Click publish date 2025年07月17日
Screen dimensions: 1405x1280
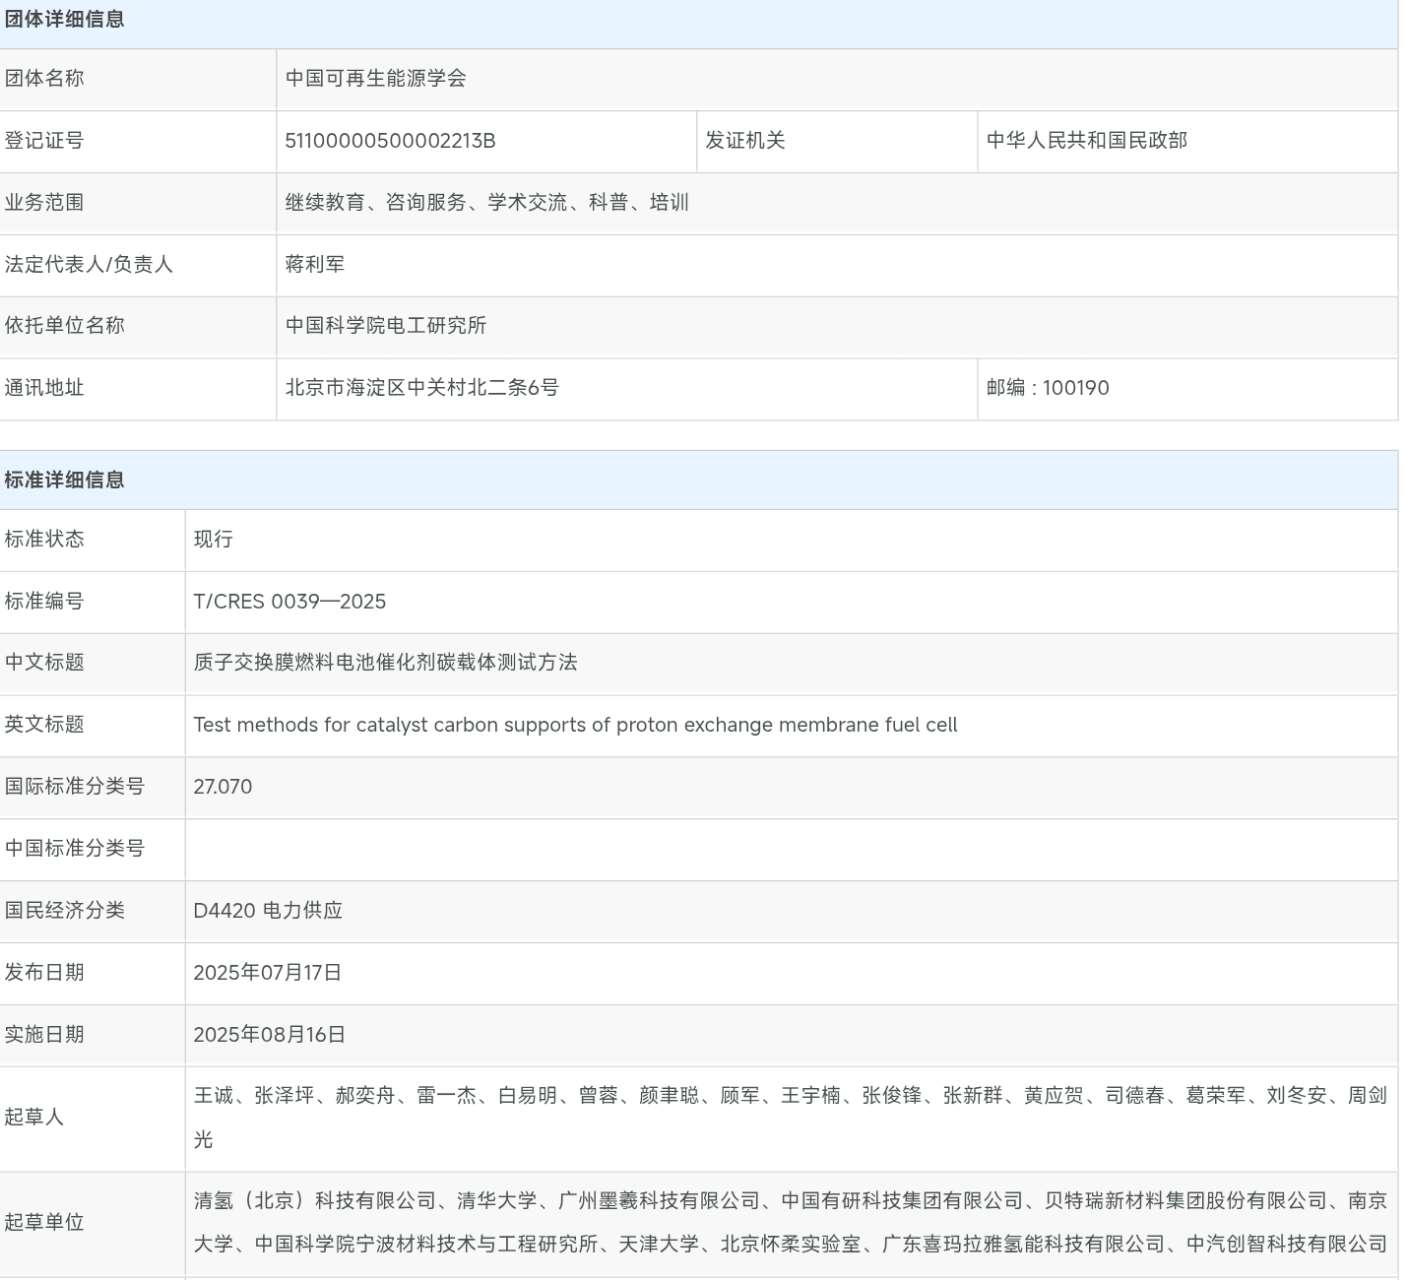[268, 972]
